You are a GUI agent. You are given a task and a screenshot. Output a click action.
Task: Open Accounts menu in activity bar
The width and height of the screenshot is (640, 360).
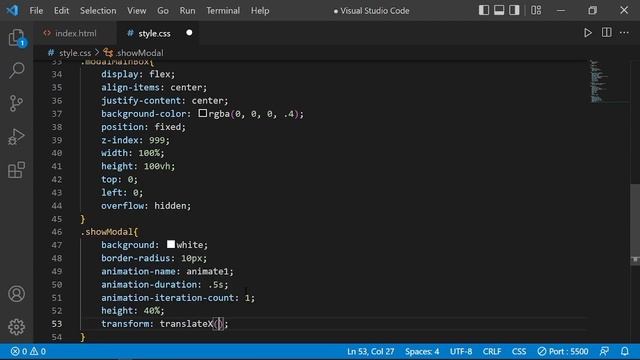coord(16,294)
